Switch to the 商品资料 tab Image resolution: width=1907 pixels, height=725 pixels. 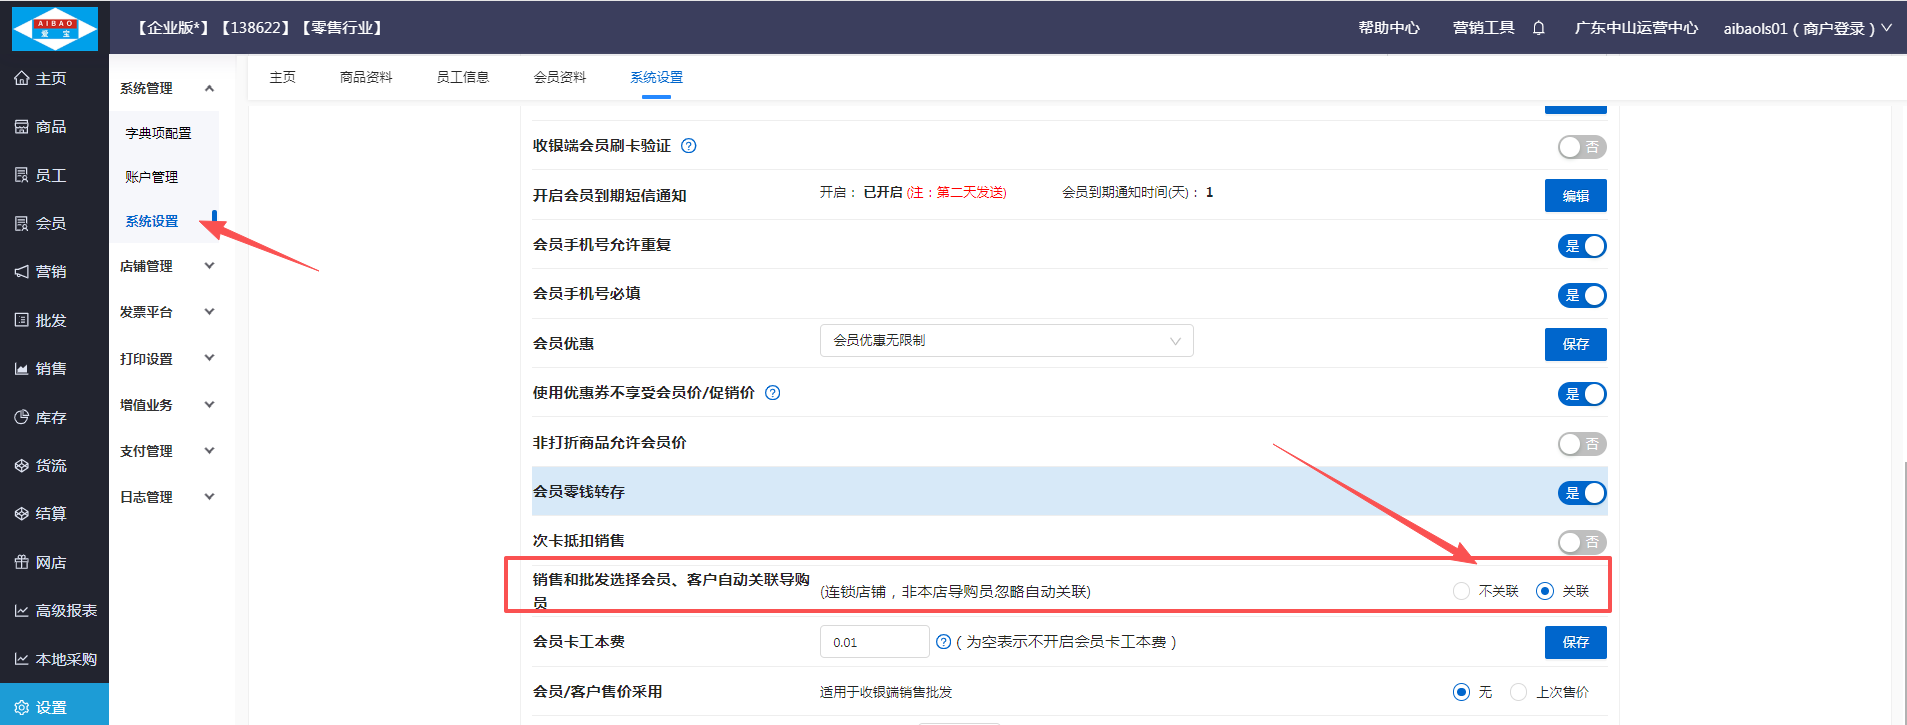coord(366,77)
